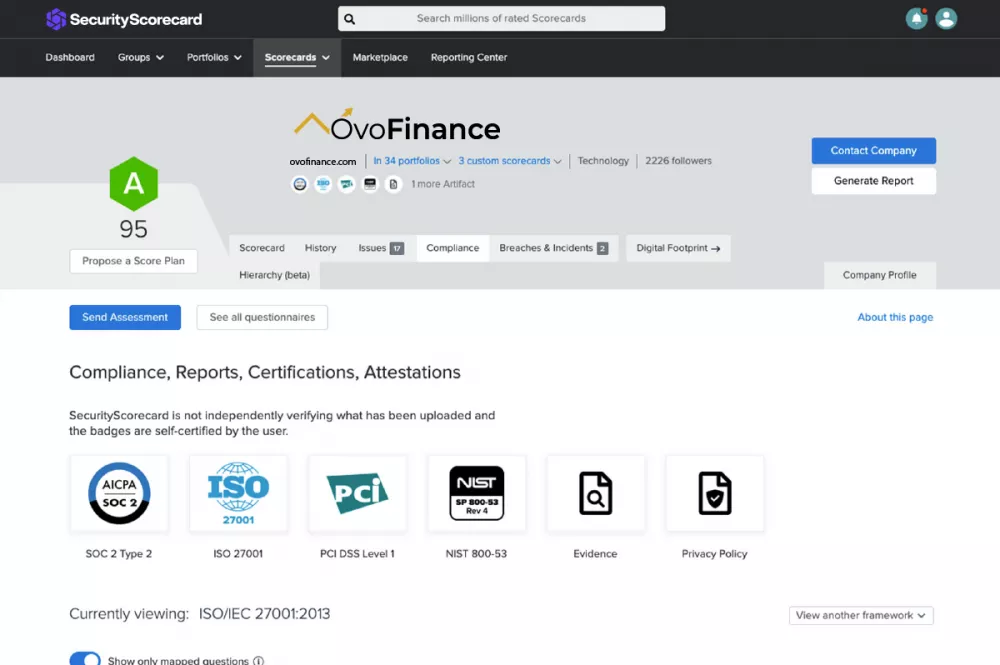
Task: Click the Generate Report button
Action: coord(874,181)
